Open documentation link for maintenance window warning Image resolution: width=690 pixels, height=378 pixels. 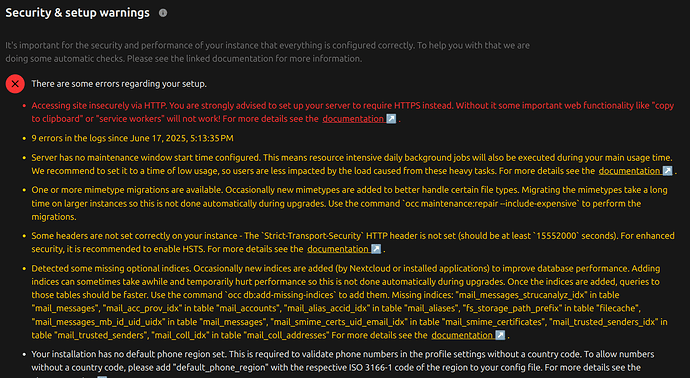click(x=629, y=171)
